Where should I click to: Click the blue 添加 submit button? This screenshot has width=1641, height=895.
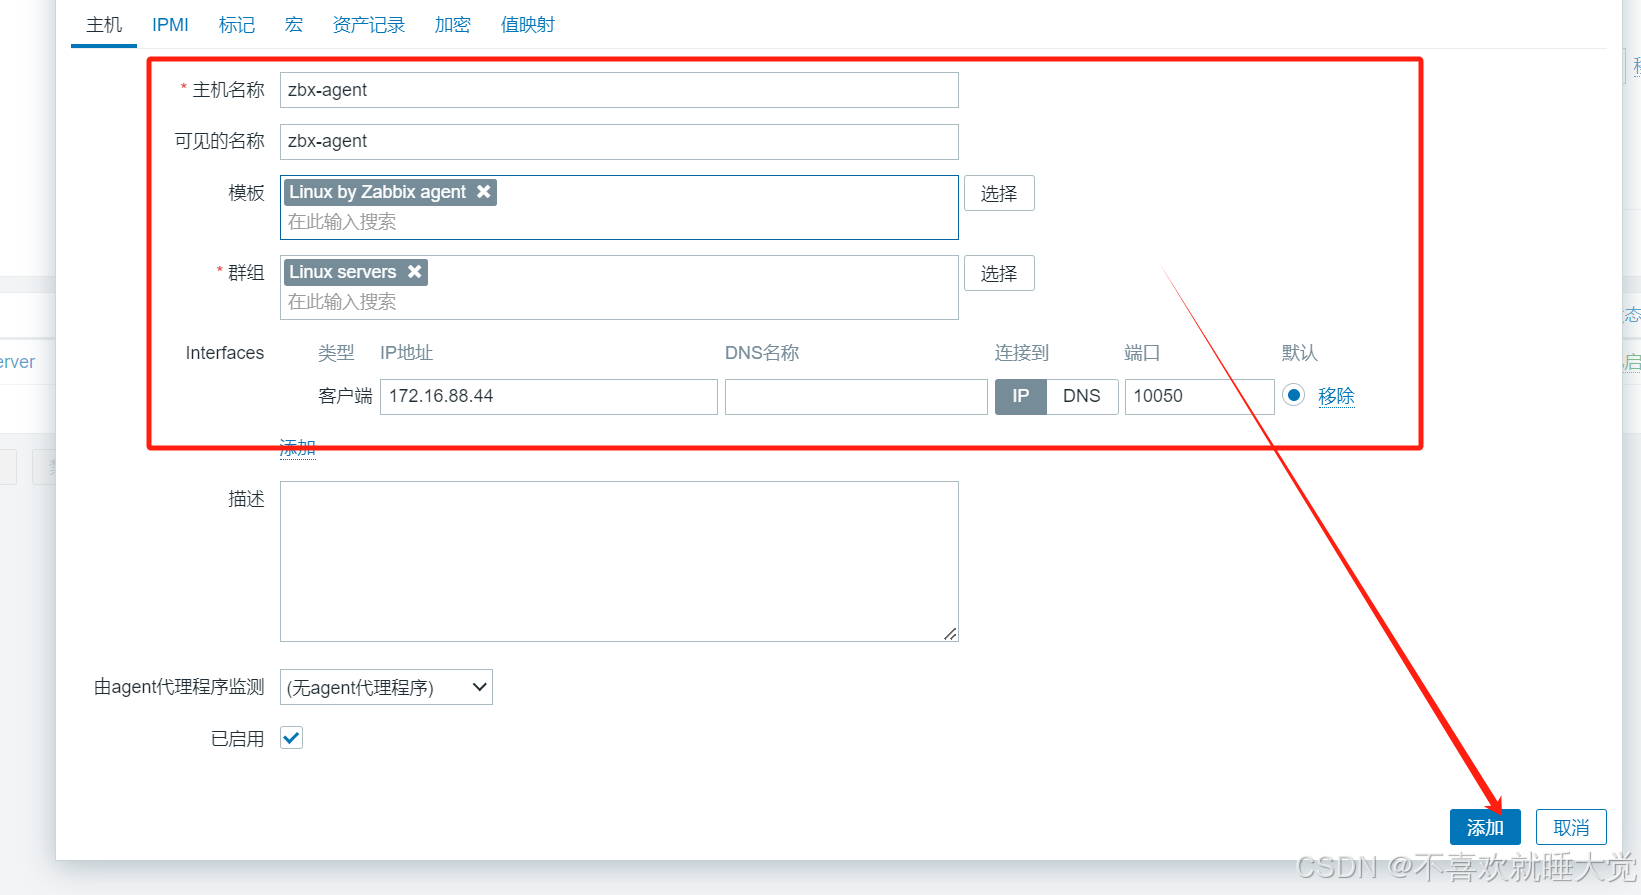(1485, 827)
